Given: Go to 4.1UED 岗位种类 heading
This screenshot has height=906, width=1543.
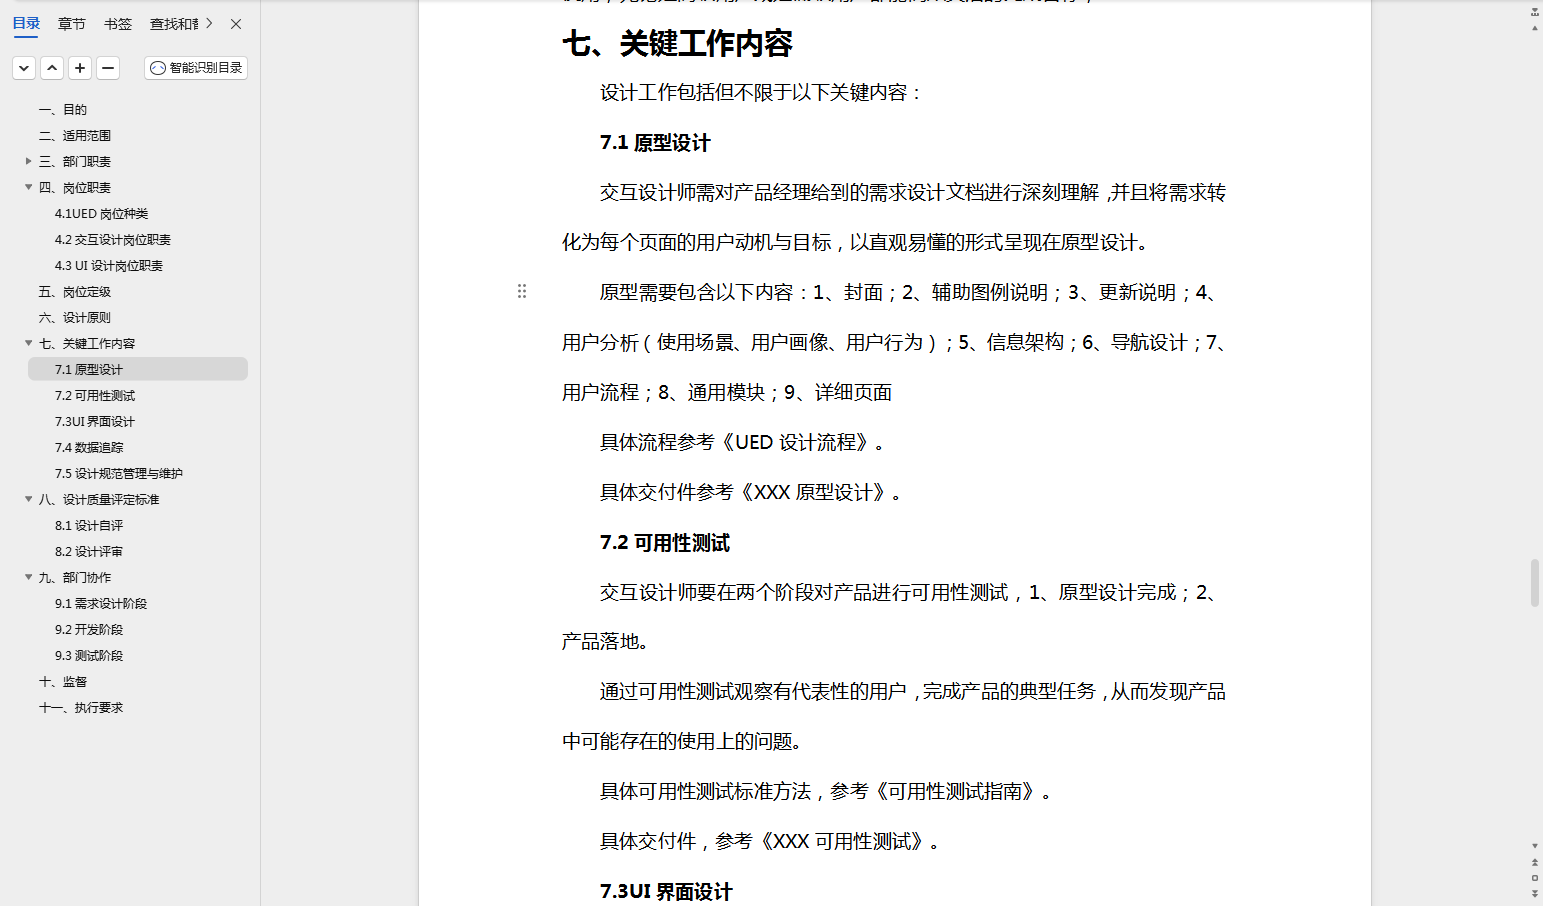Looking at the screenshot, I should click(x=101, y=214).
